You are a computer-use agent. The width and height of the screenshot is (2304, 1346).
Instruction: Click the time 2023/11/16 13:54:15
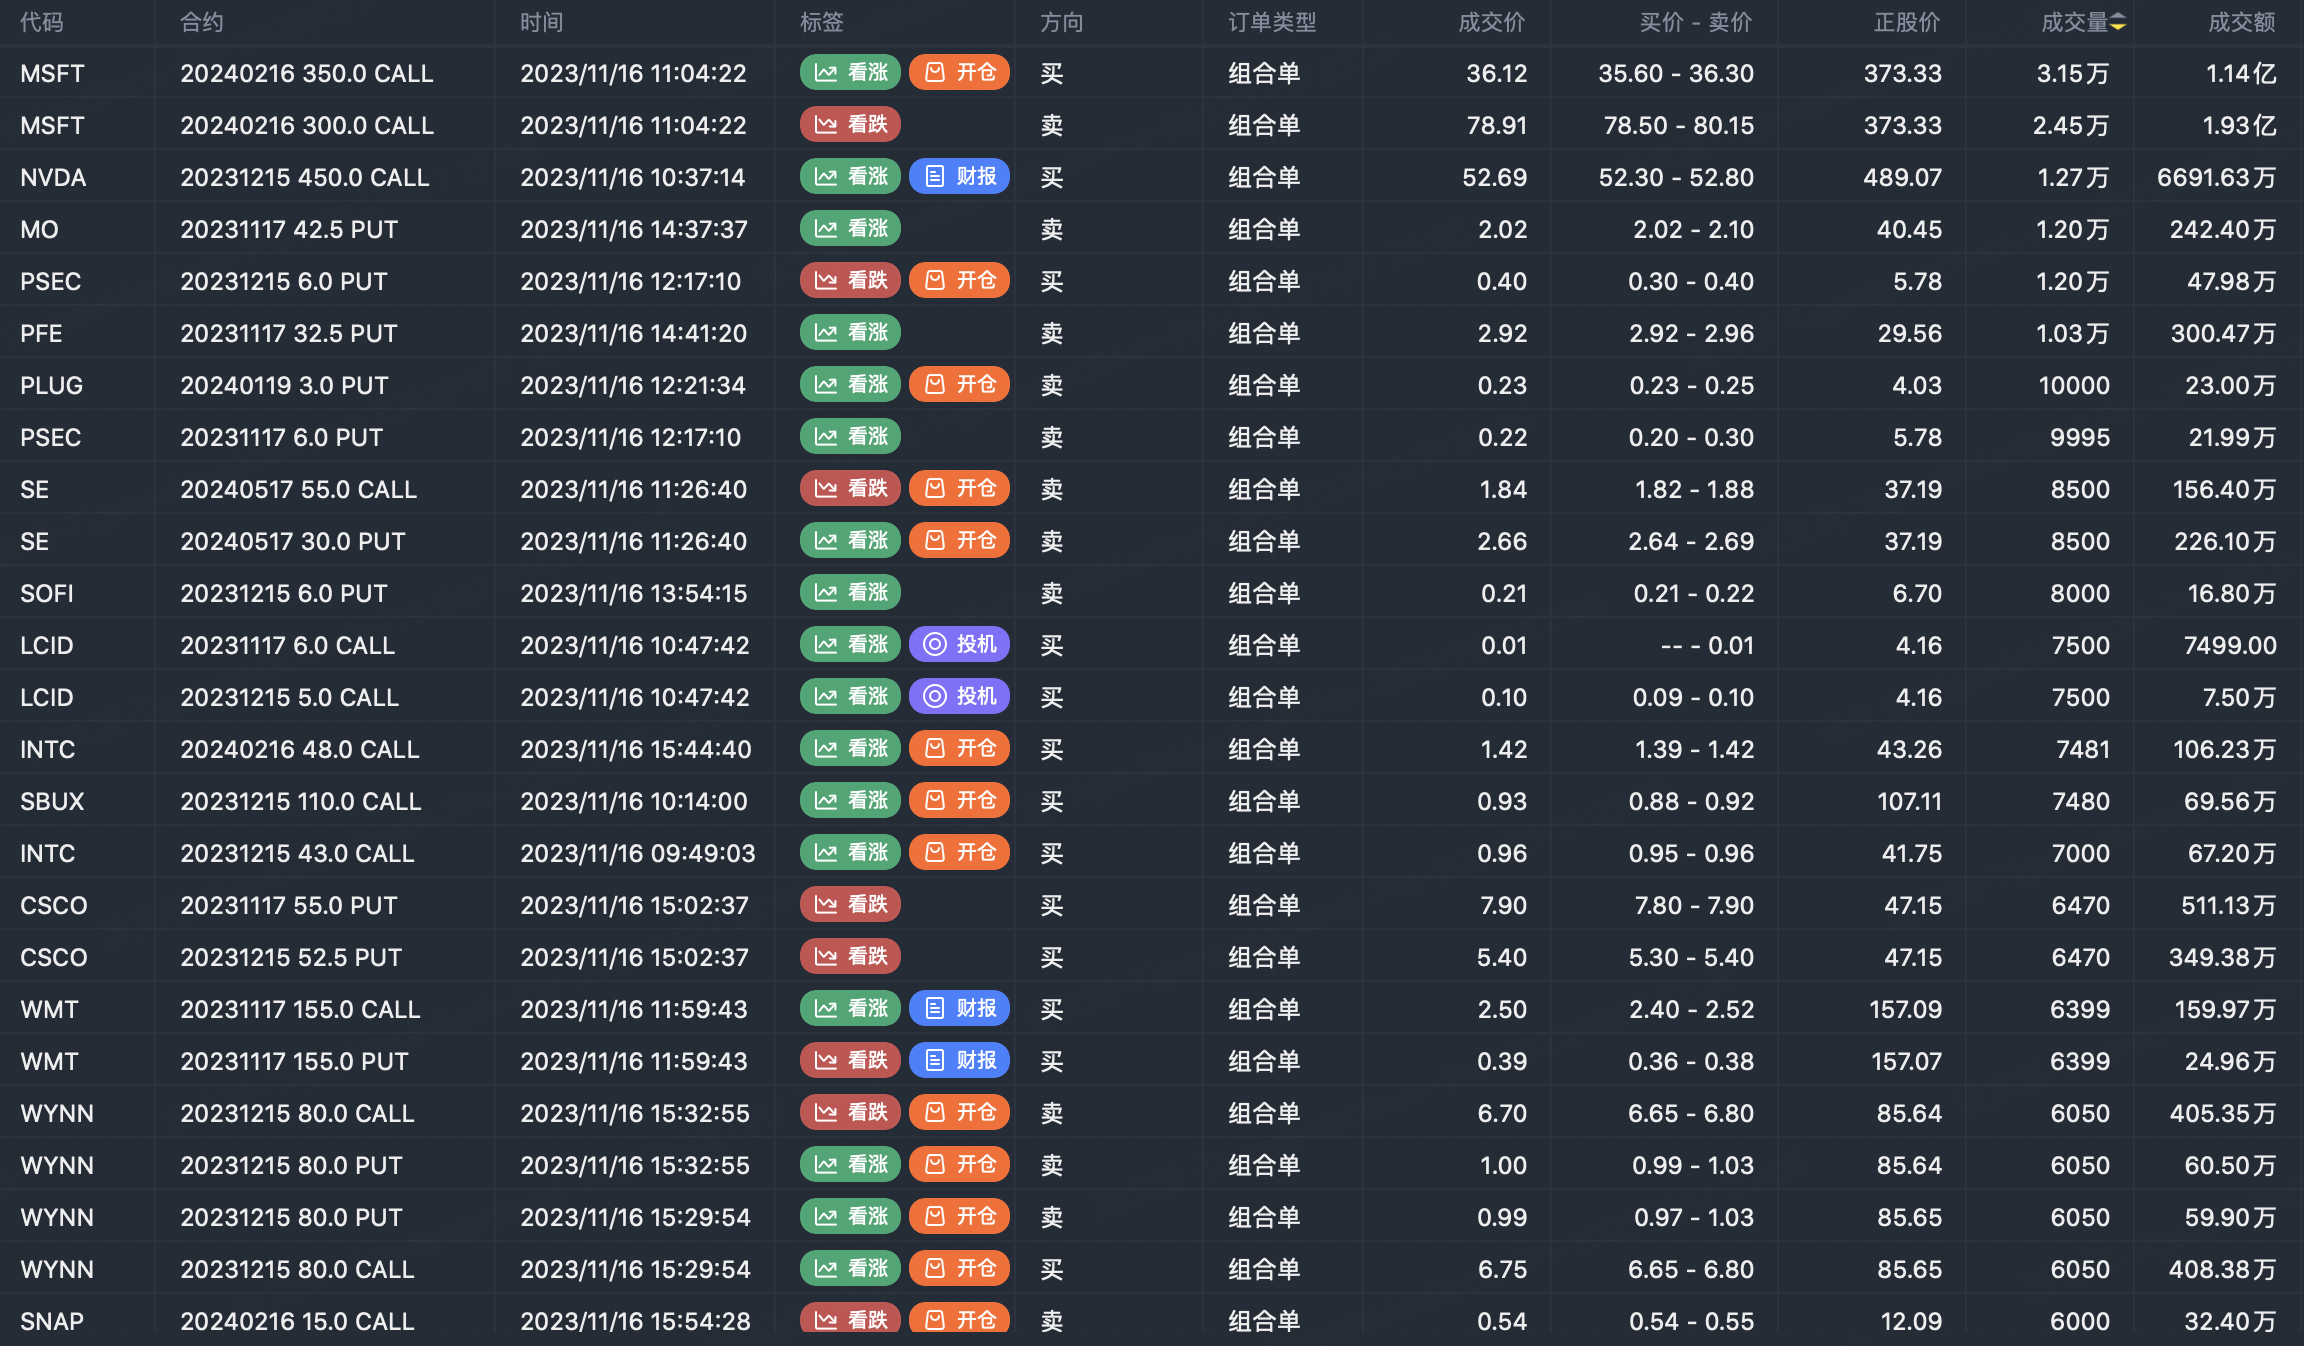634,593
